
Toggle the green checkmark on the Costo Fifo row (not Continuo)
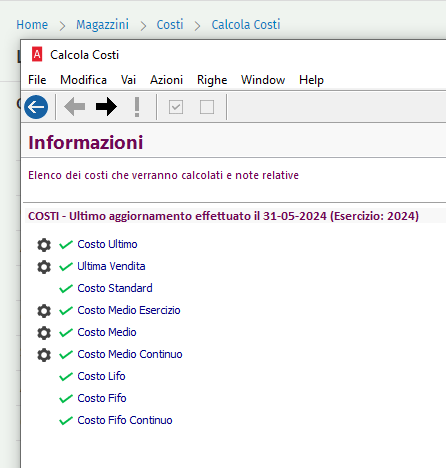pos(66,399)
